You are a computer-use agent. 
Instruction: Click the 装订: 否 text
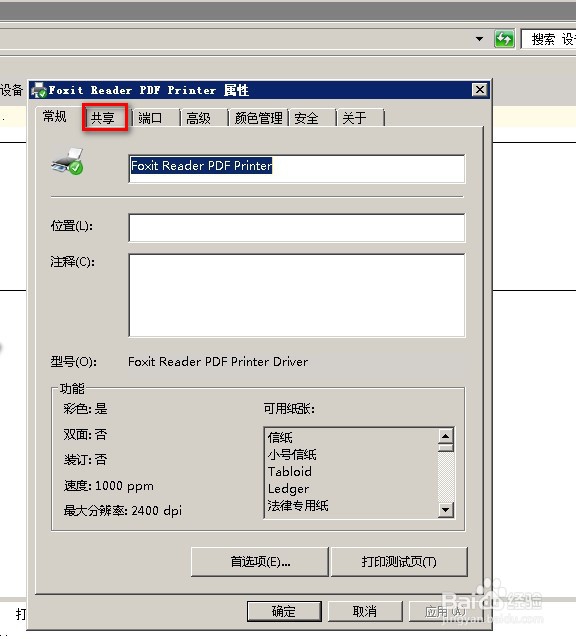tap(85, 460)
